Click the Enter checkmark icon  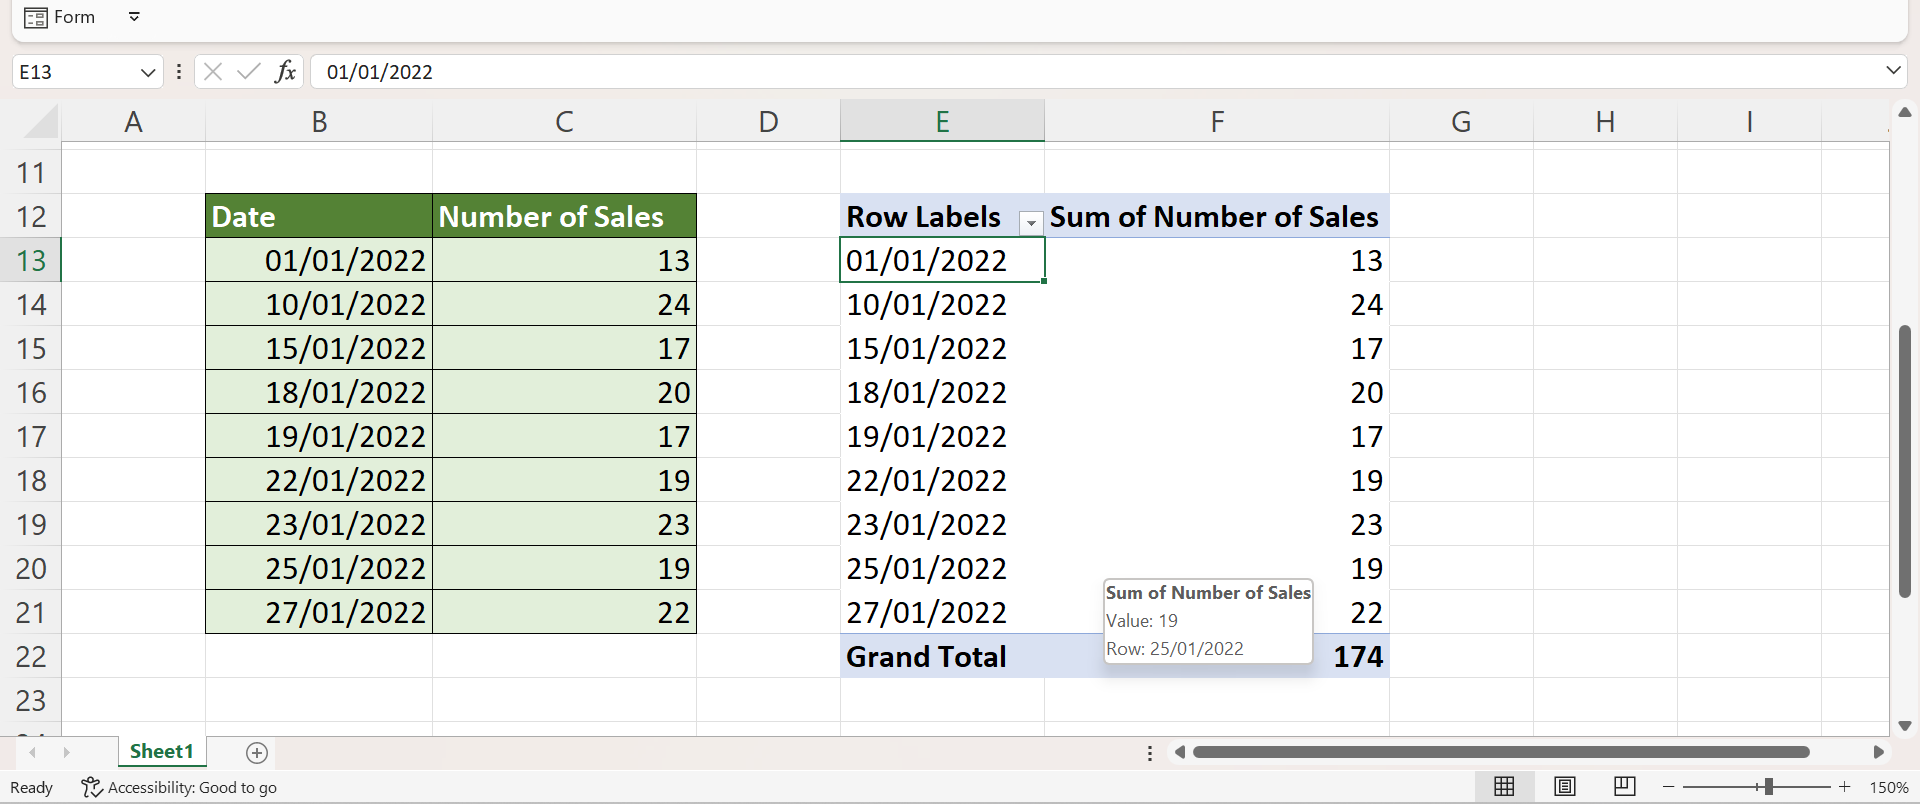(249, 72)
